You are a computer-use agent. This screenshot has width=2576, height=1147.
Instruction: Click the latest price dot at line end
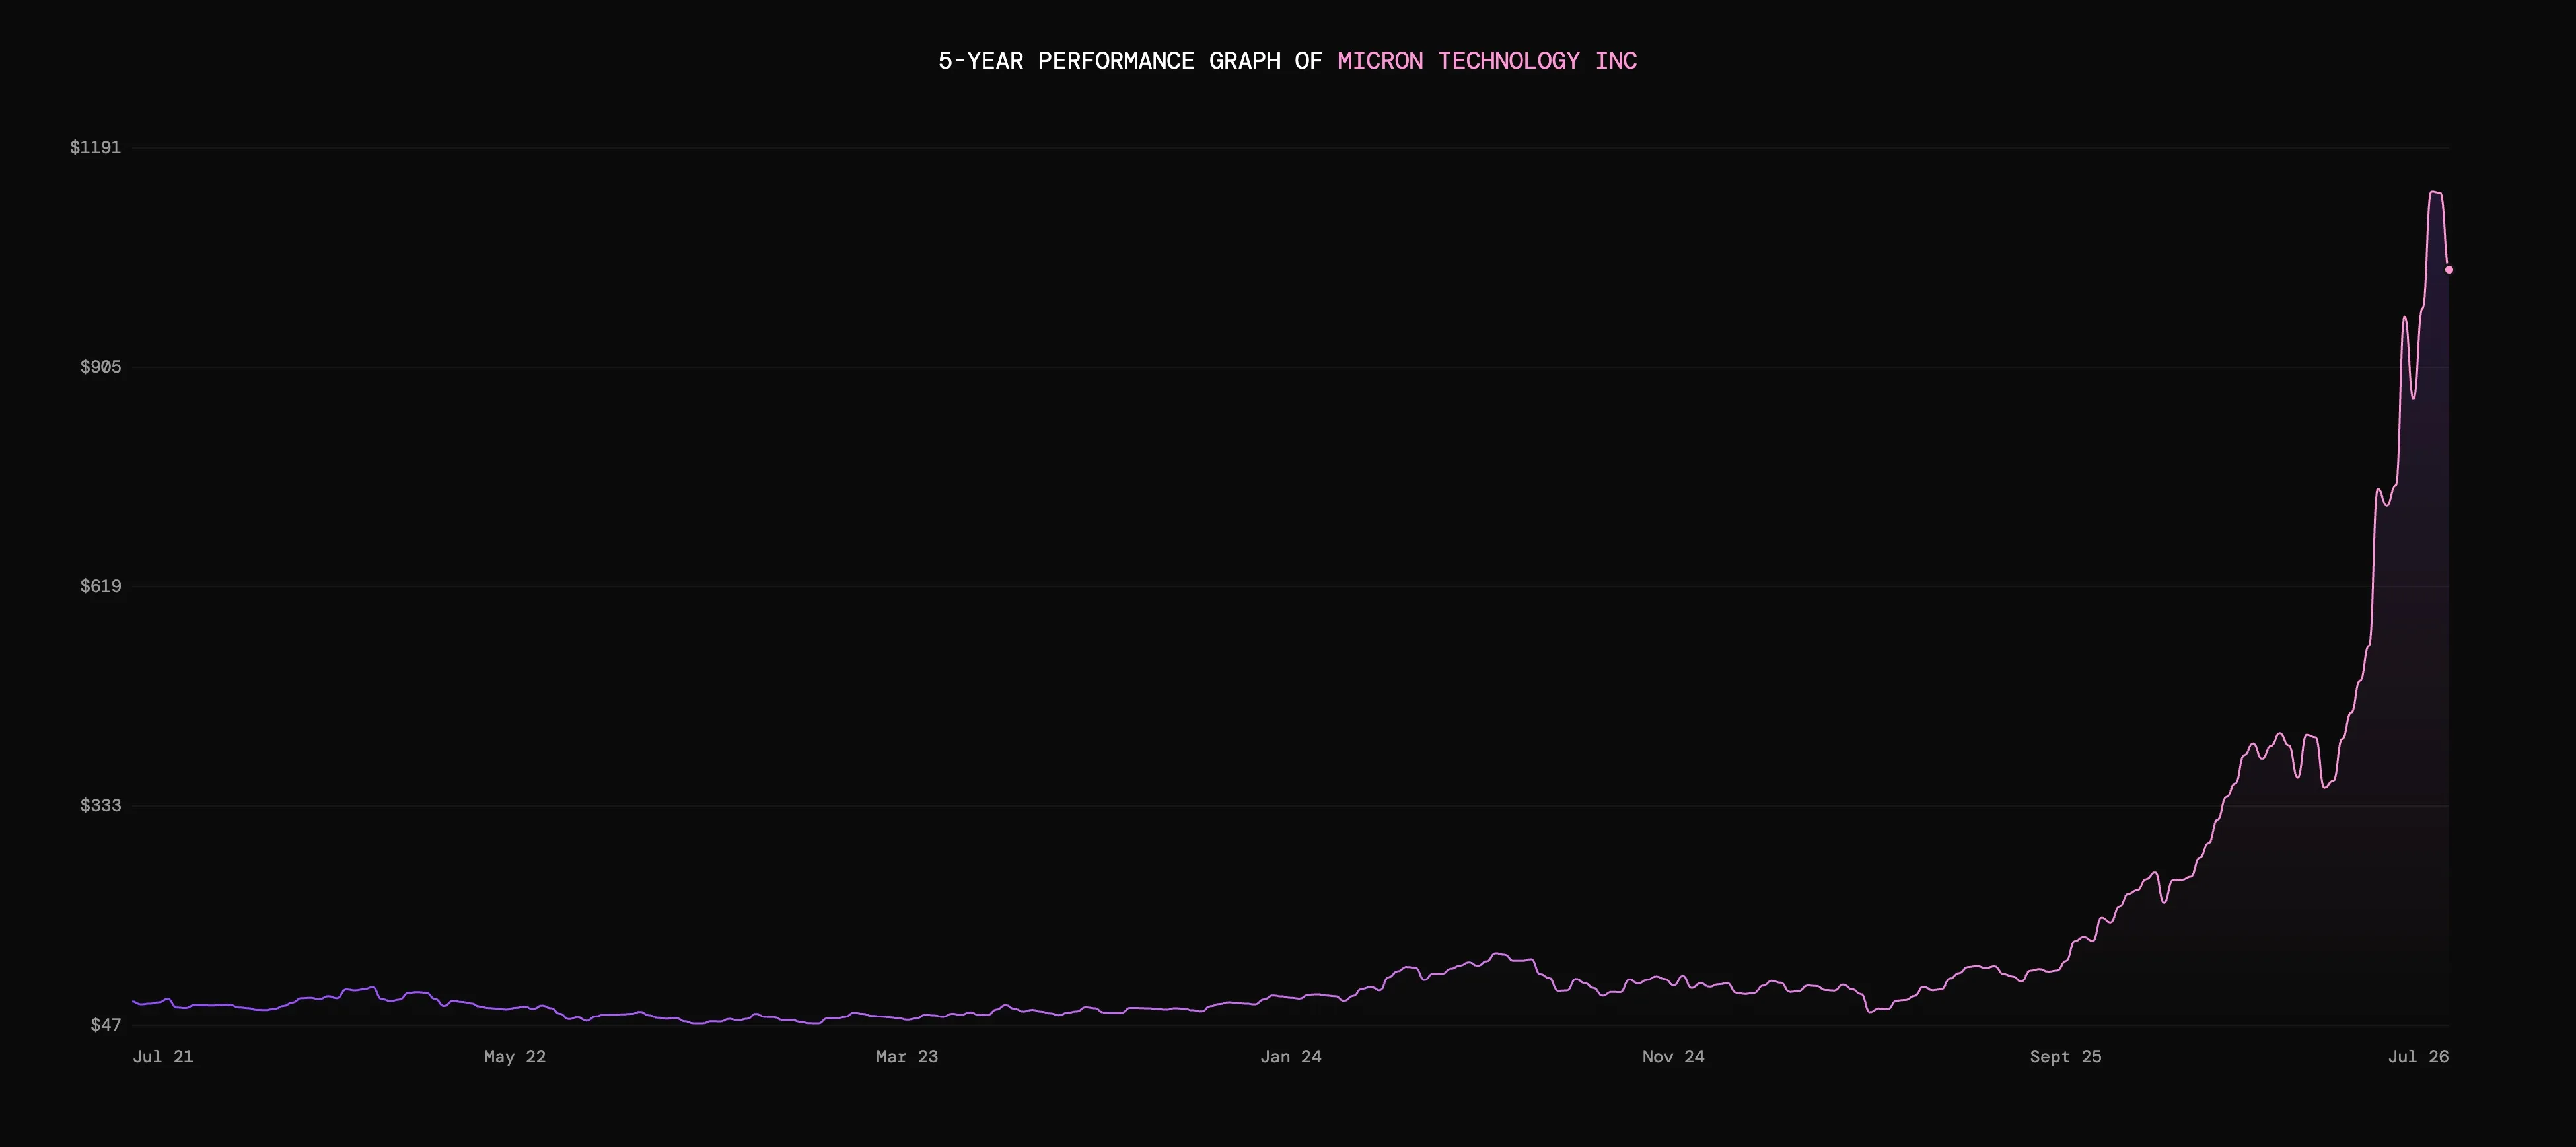coord(2449,269)
